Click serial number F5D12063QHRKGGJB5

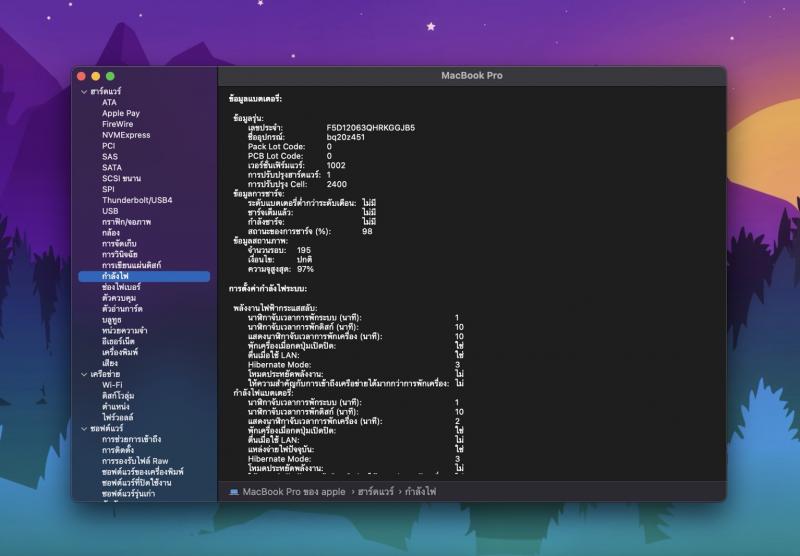[371, 128]
